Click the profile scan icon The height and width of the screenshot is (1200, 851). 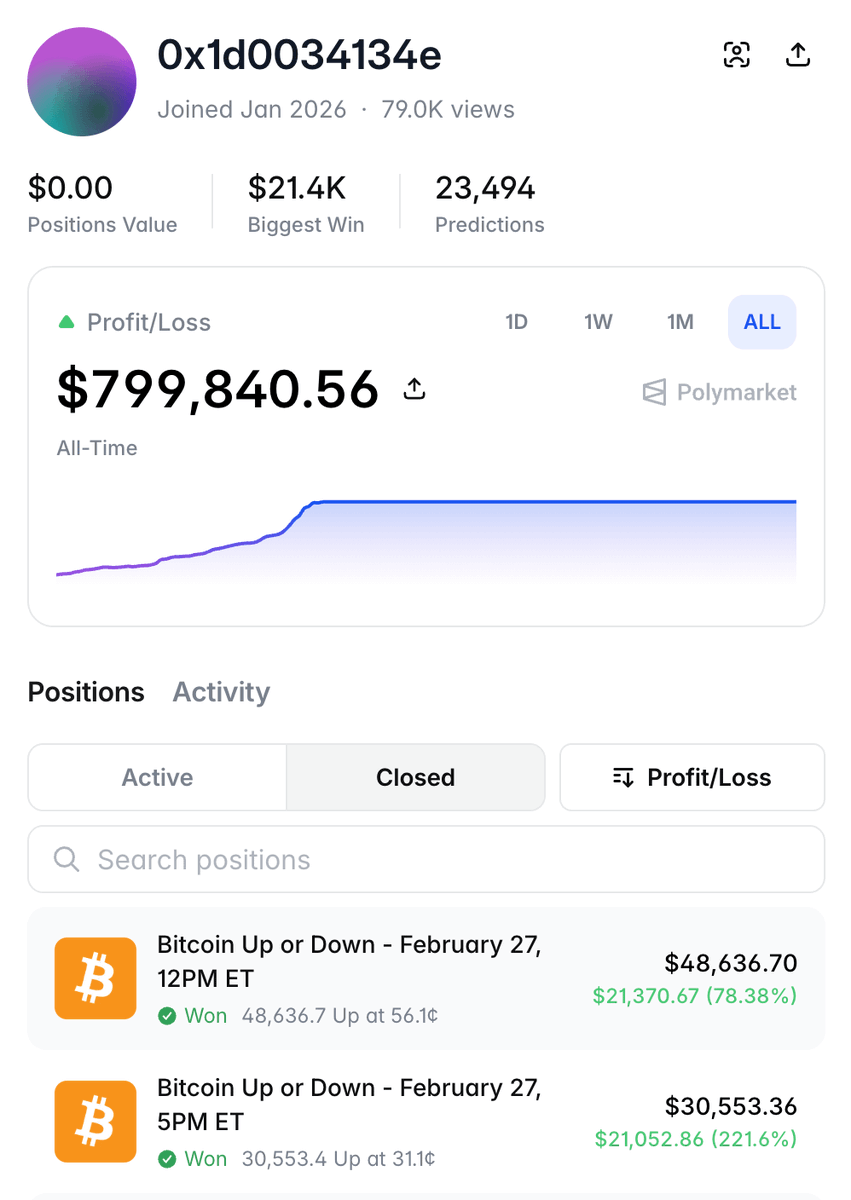coord(736,55)
